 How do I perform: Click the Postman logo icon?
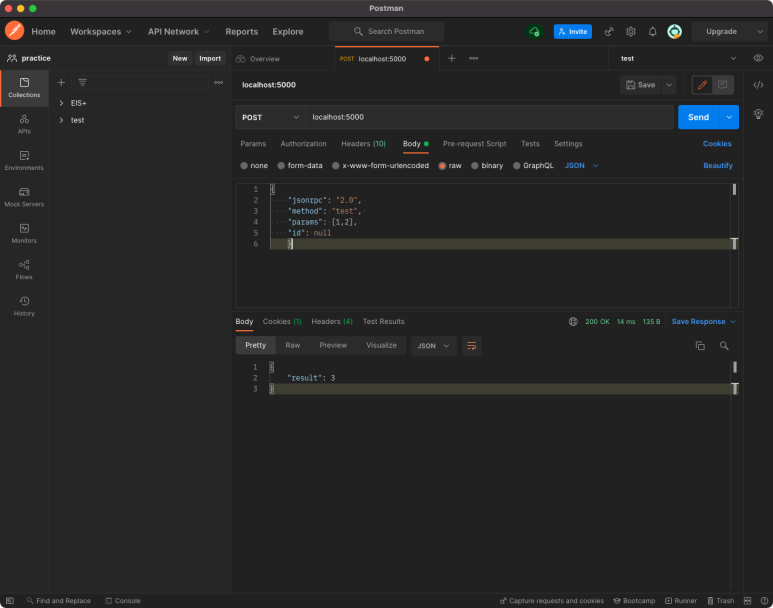(14, 31)
